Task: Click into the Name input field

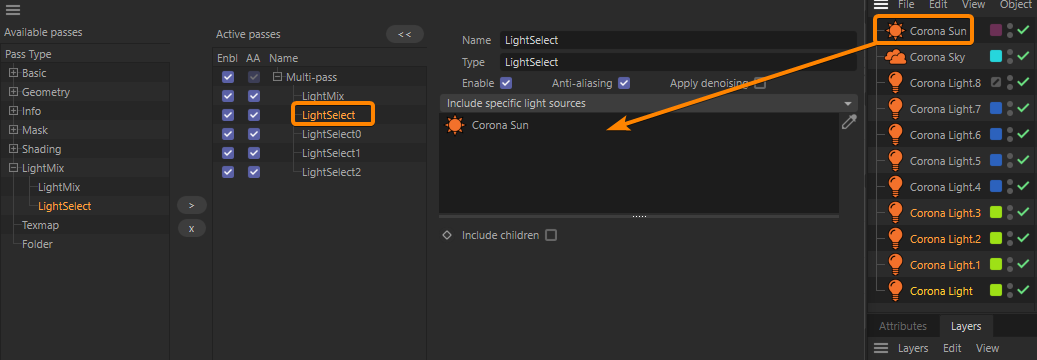Action: click(678, 40)
